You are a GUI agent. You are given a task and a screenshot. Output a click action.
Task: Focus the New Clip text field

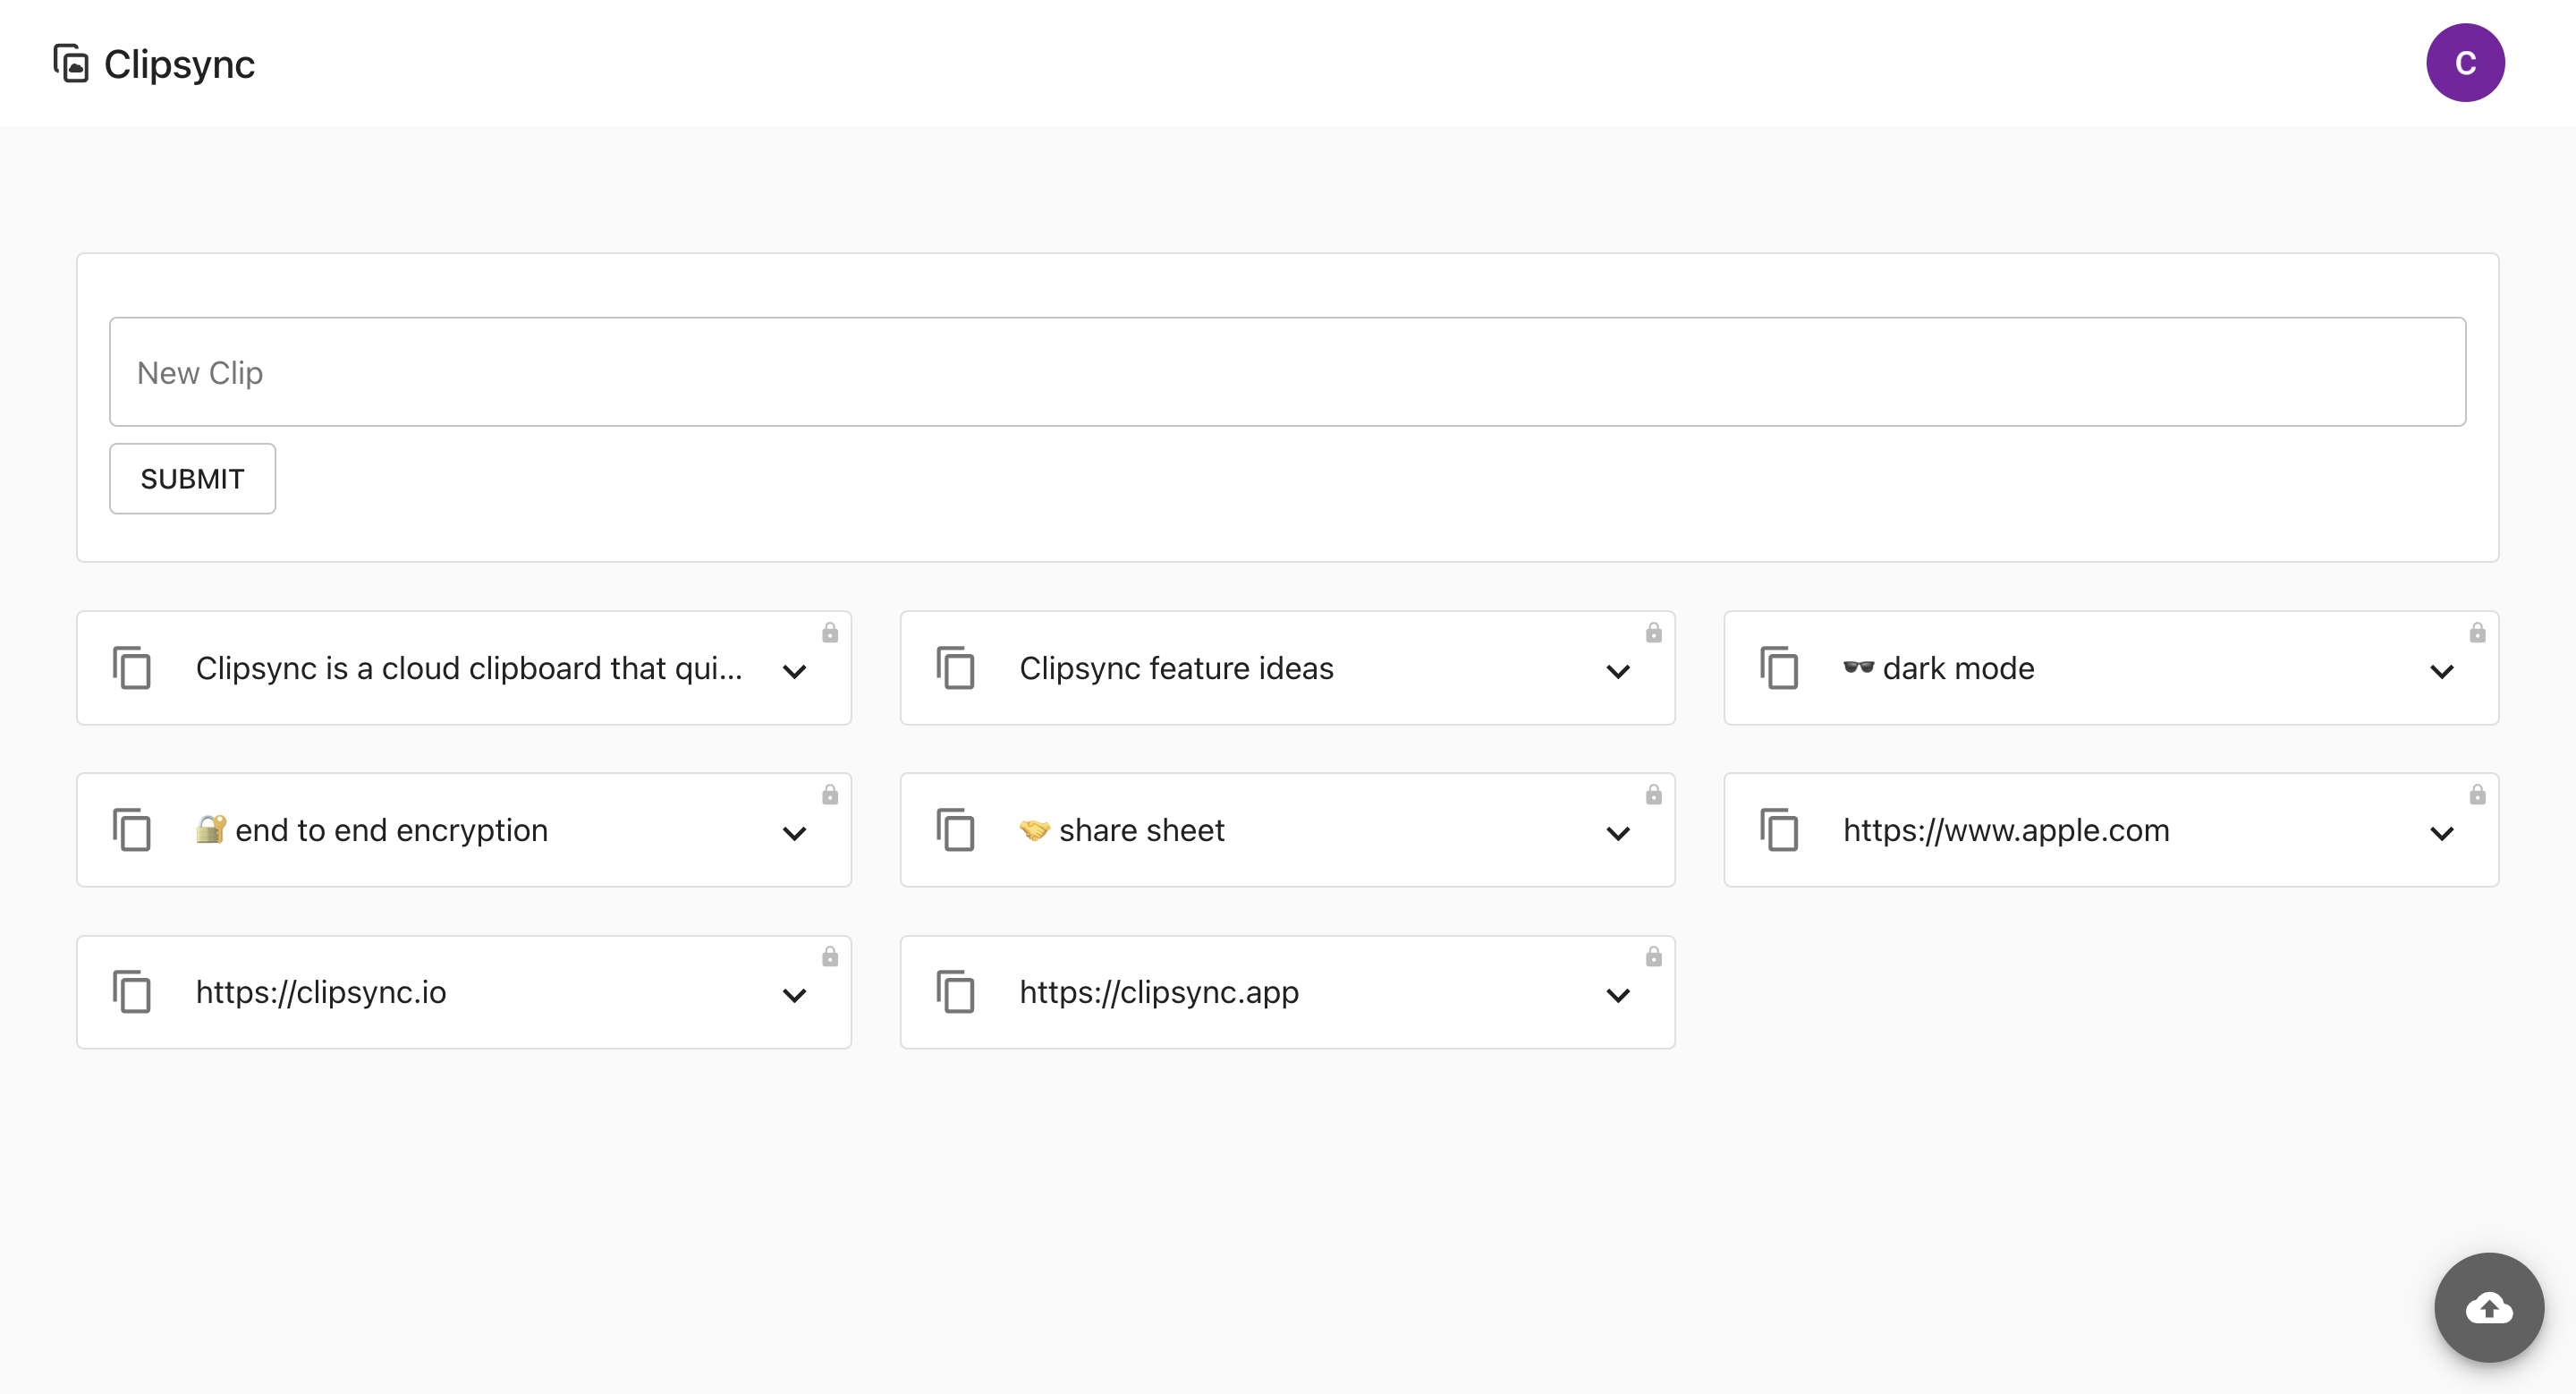click(1287, 372)
